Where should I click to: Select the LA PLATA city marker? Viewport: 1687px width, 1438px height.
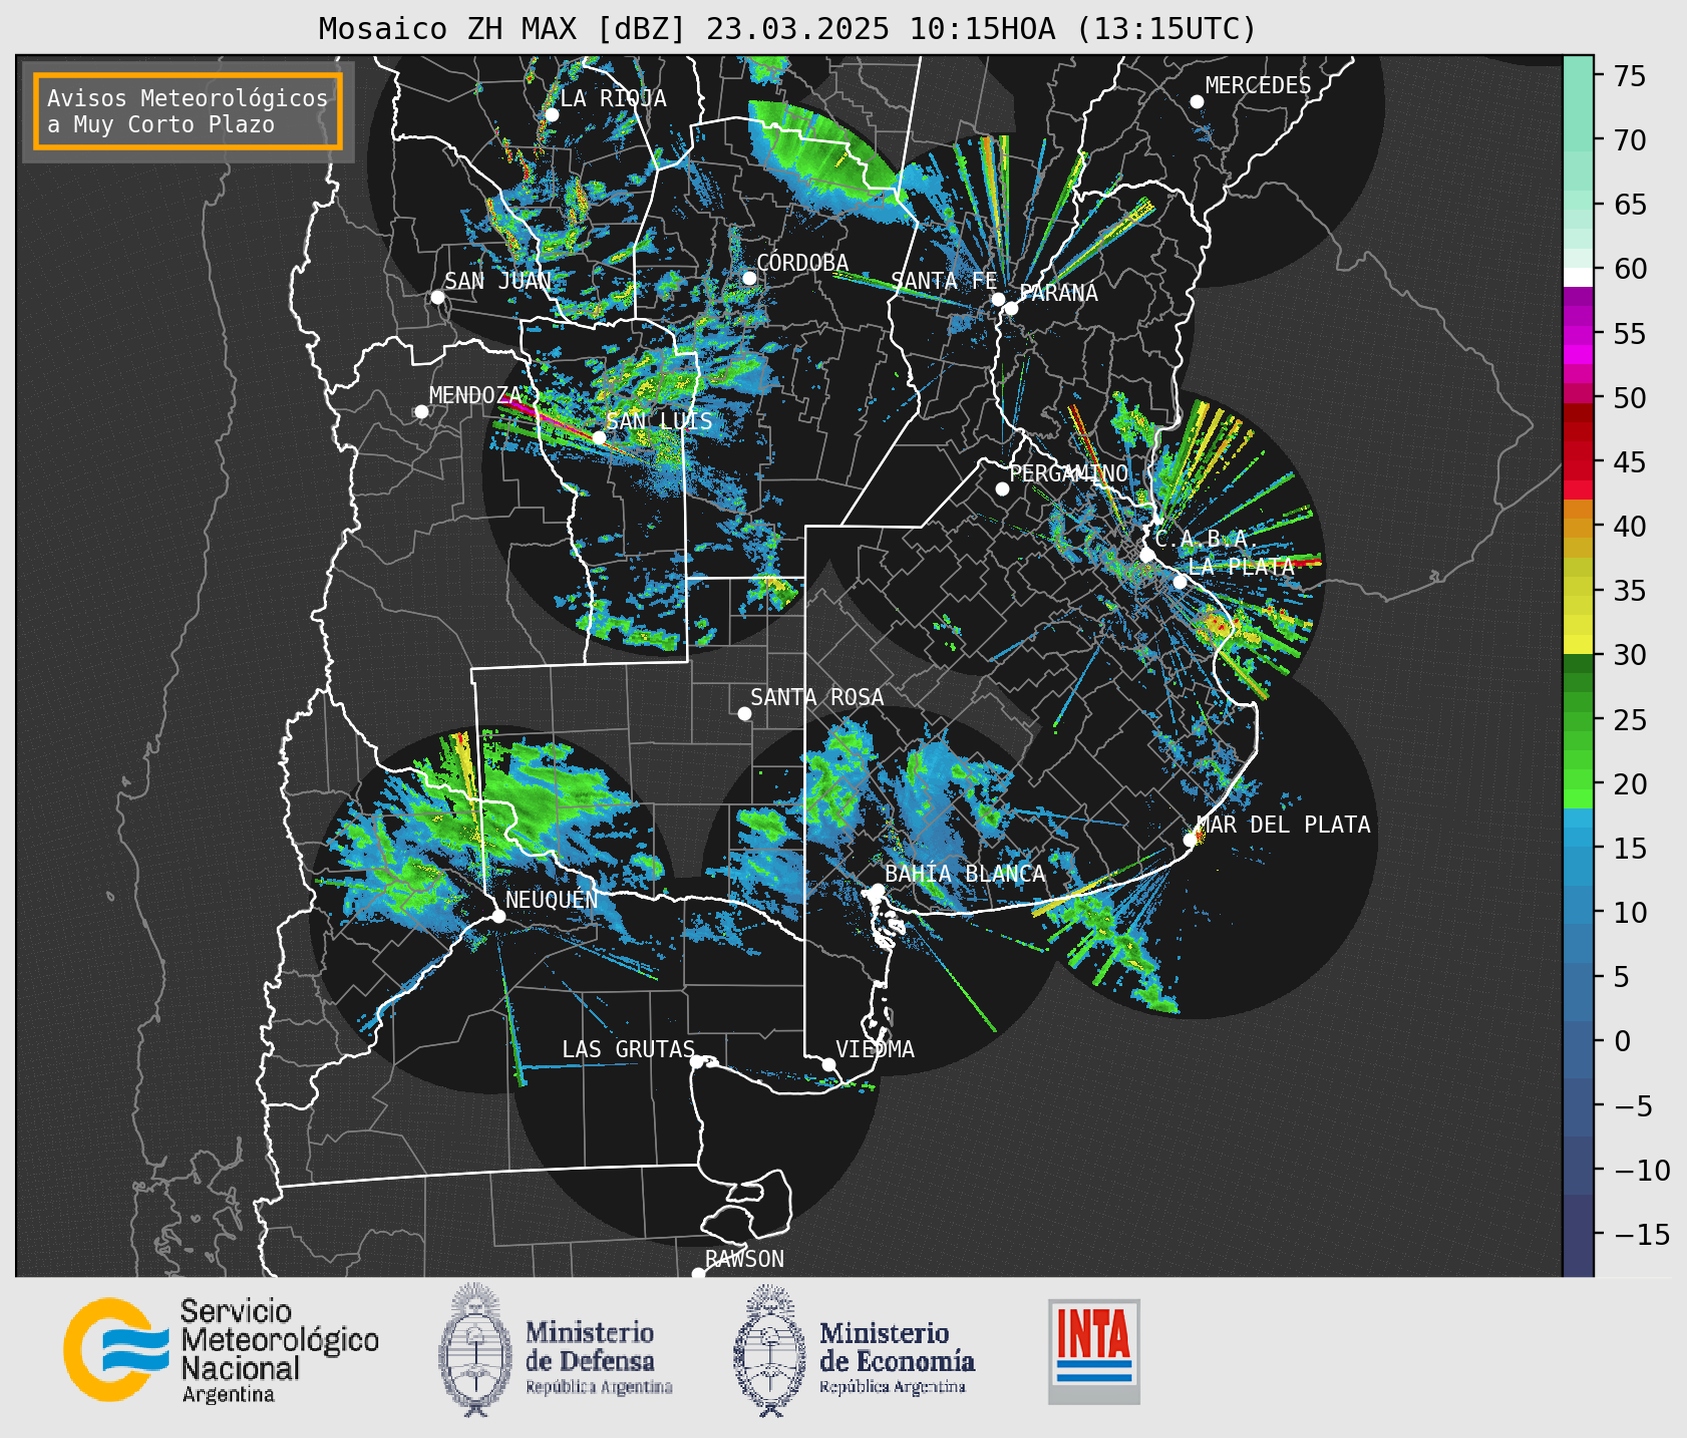(x=1180, y=582)
